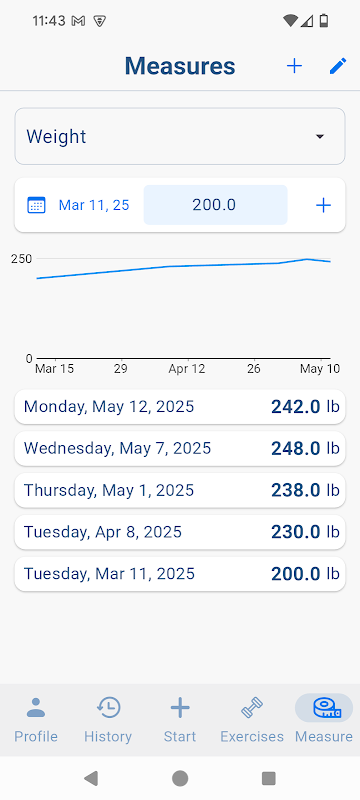Select the Measure tape icon

pos(324,708)
